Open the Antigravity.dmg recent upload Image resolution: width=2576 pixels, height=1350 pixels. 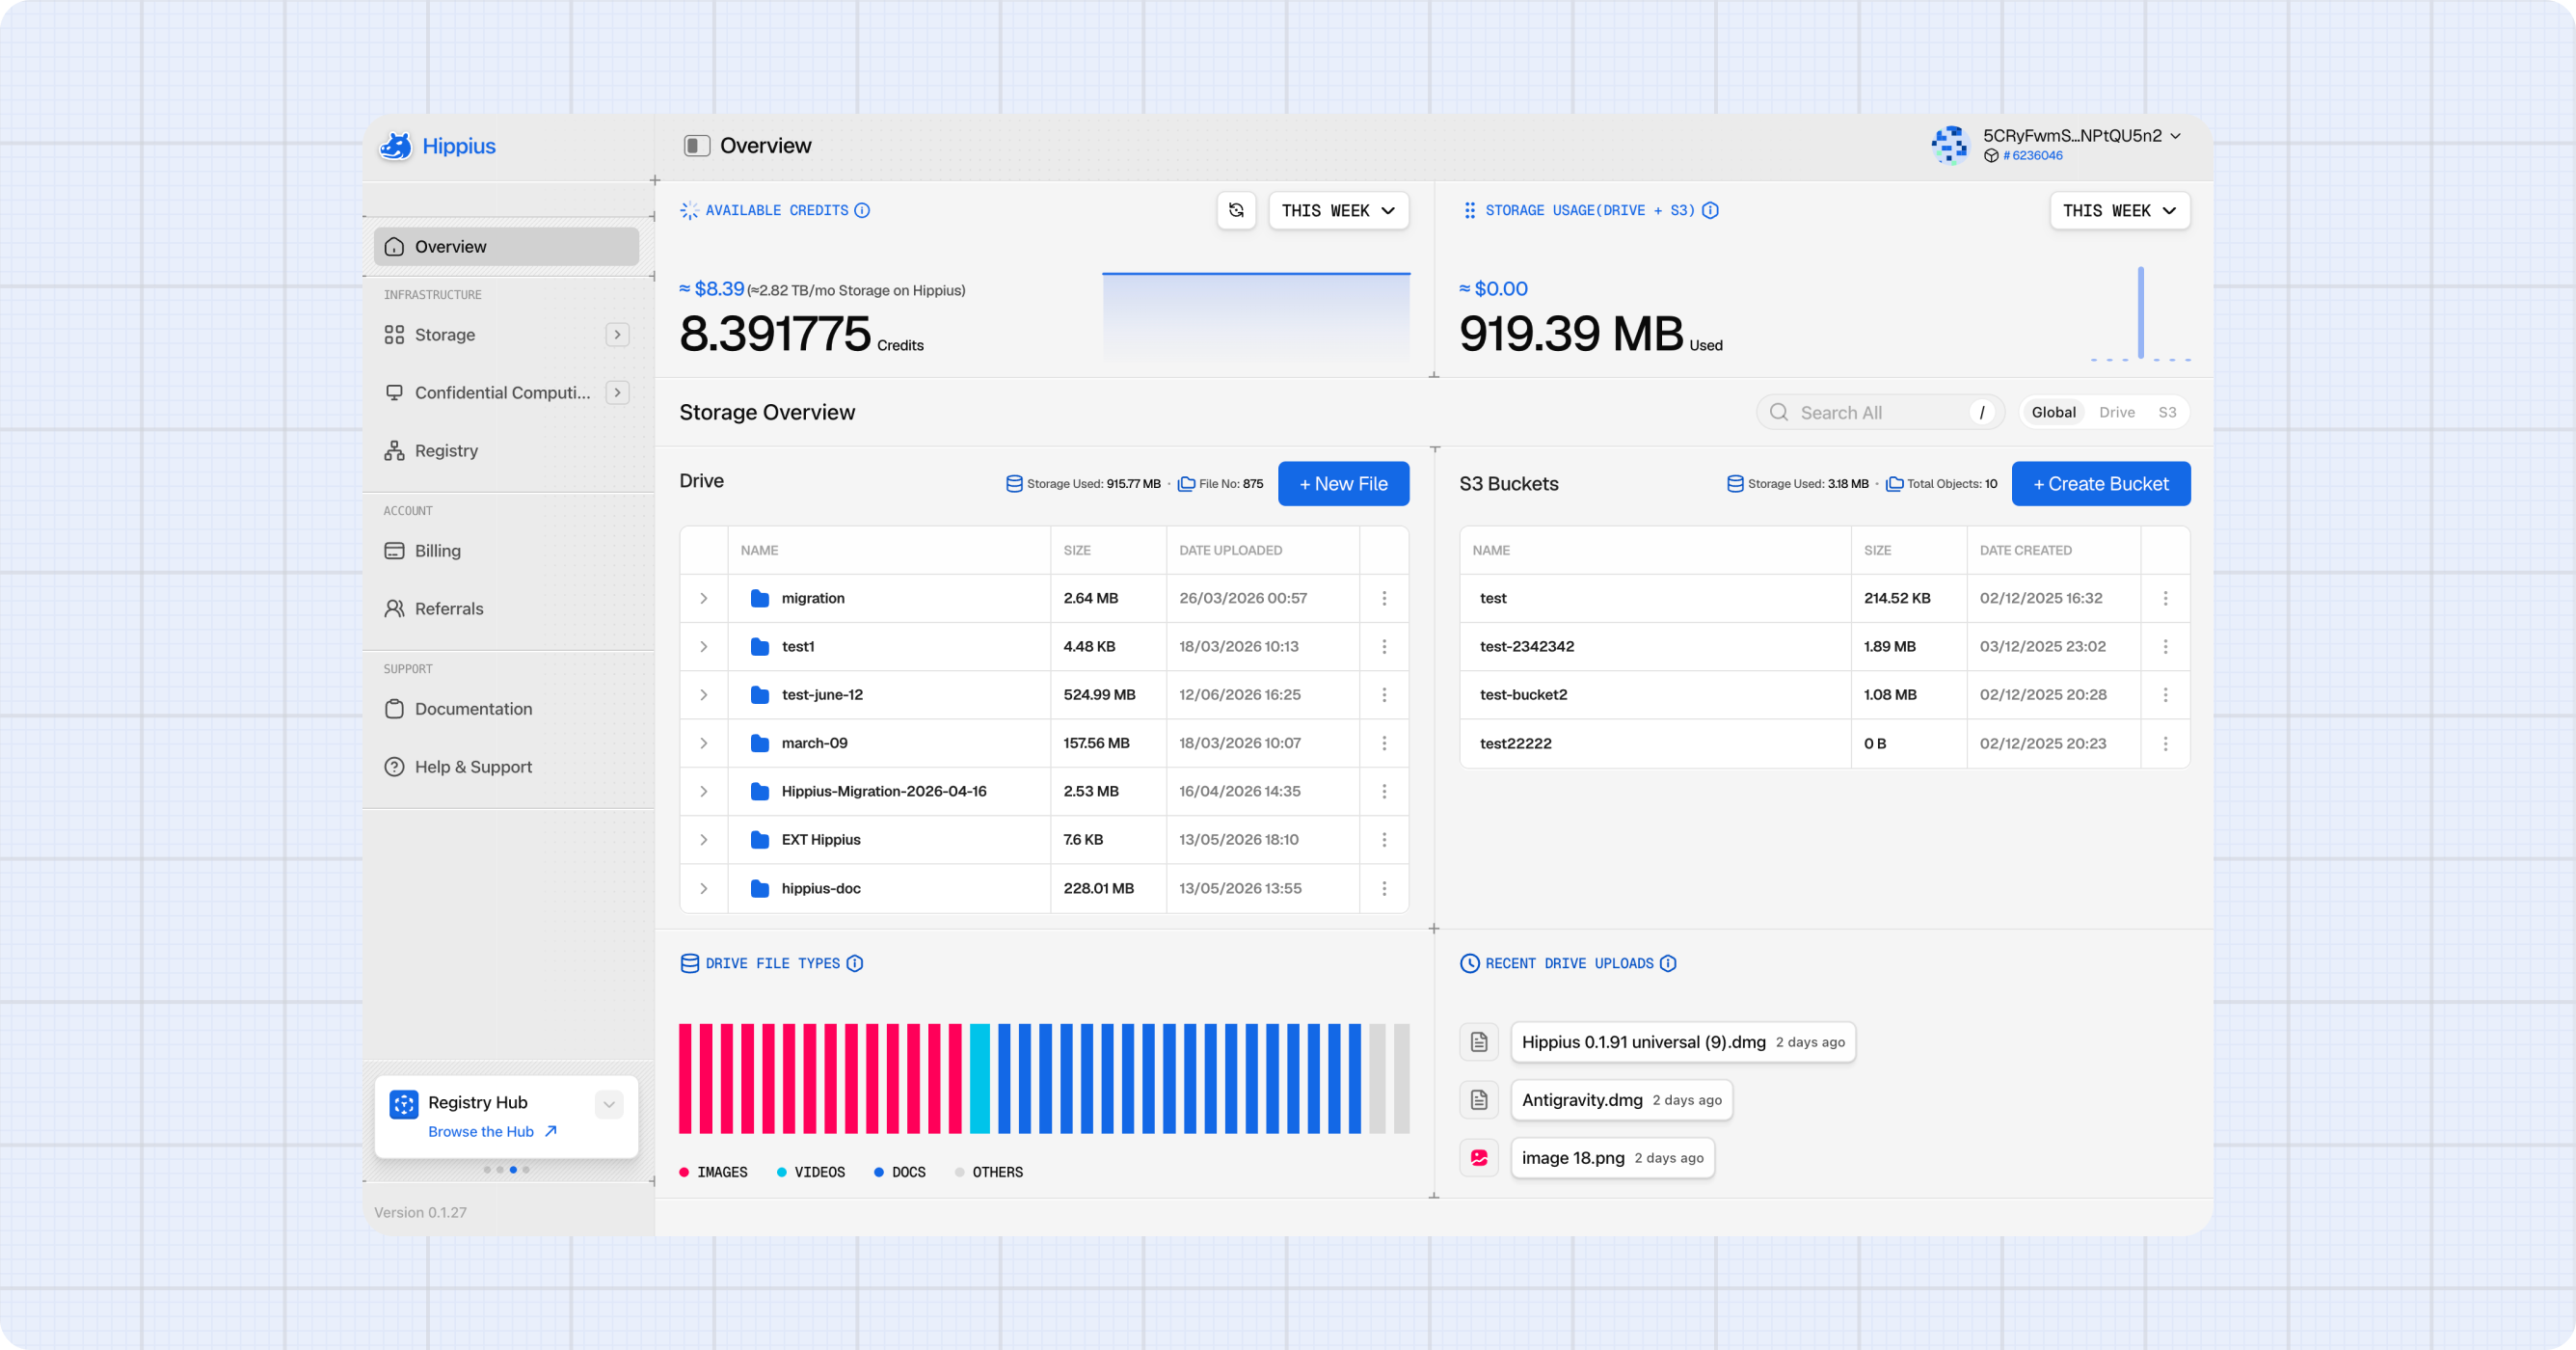pos(1621,1100)
